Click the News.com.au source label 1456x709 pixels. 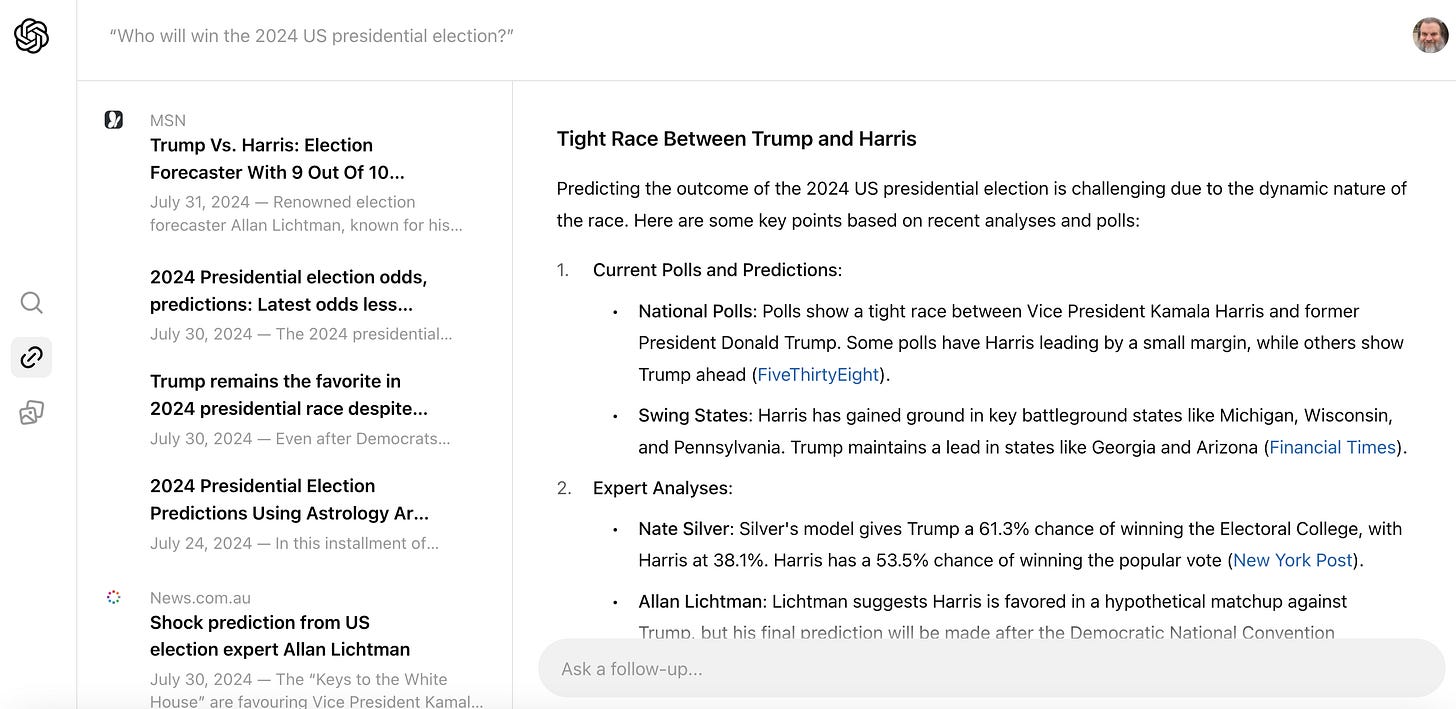(200, 598)
